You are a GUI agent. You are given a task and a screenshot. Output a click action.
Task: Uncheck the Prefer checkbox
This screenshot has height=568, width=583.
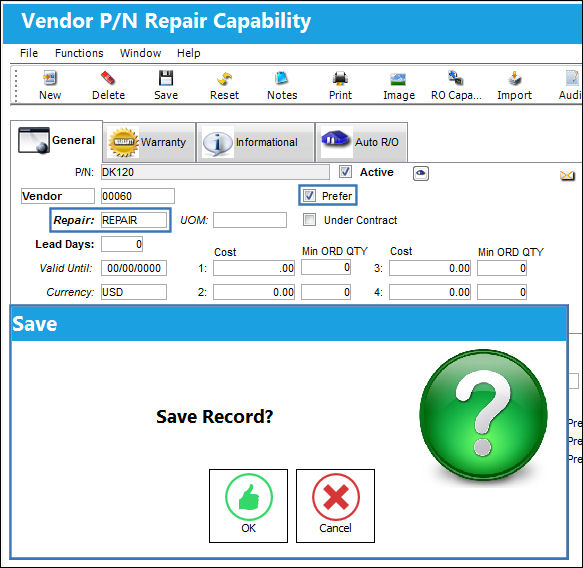309,195
